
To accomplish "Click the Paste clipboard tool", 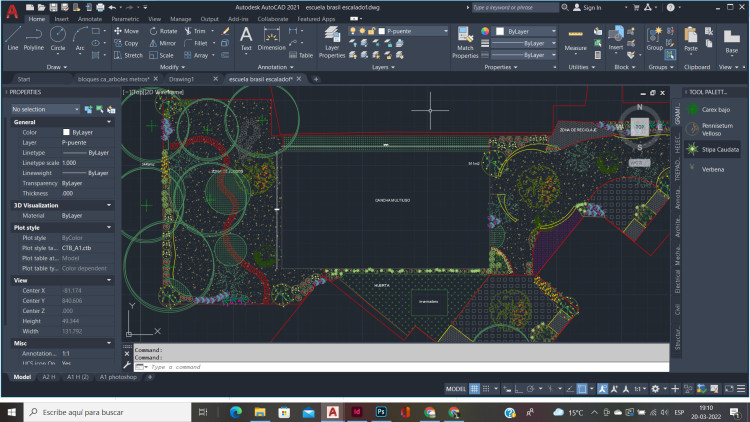I will [691, 39].
